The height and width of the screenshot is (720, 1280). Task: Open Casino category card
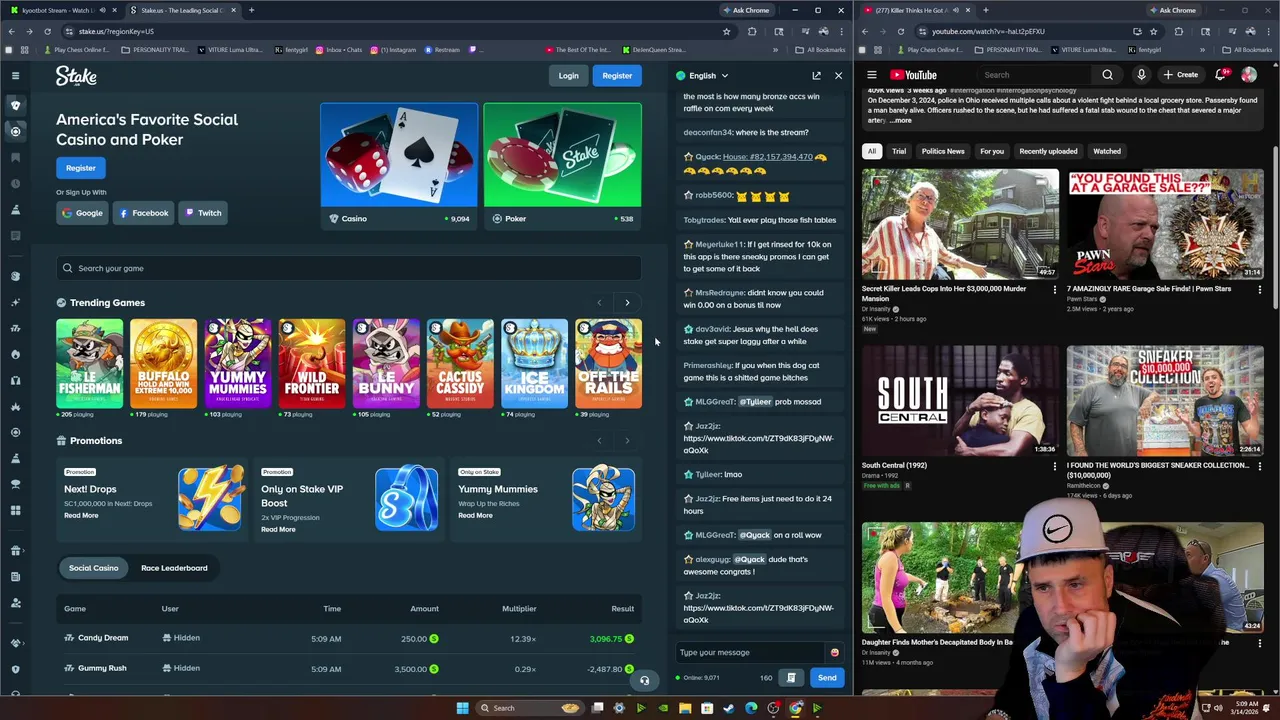pos(399,166)
